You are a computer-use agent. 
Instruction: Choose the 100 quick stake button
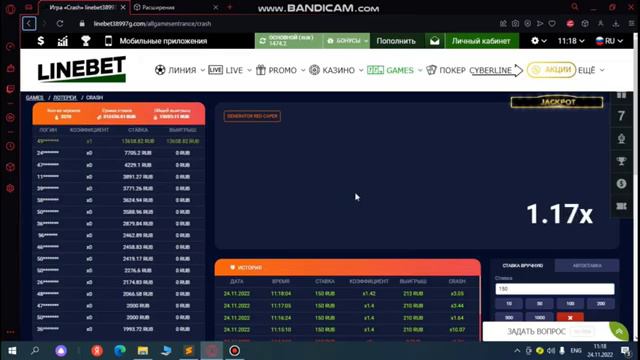point(570,304)
